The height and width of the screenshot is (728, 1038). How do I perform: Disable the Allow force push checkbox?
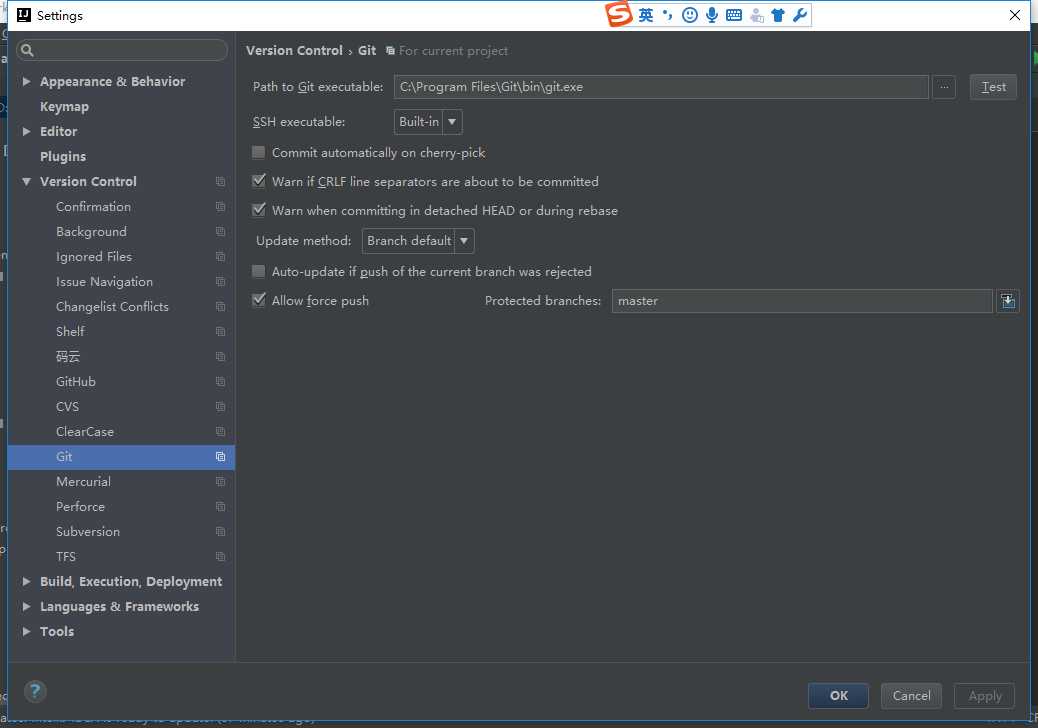coord(259,301)
